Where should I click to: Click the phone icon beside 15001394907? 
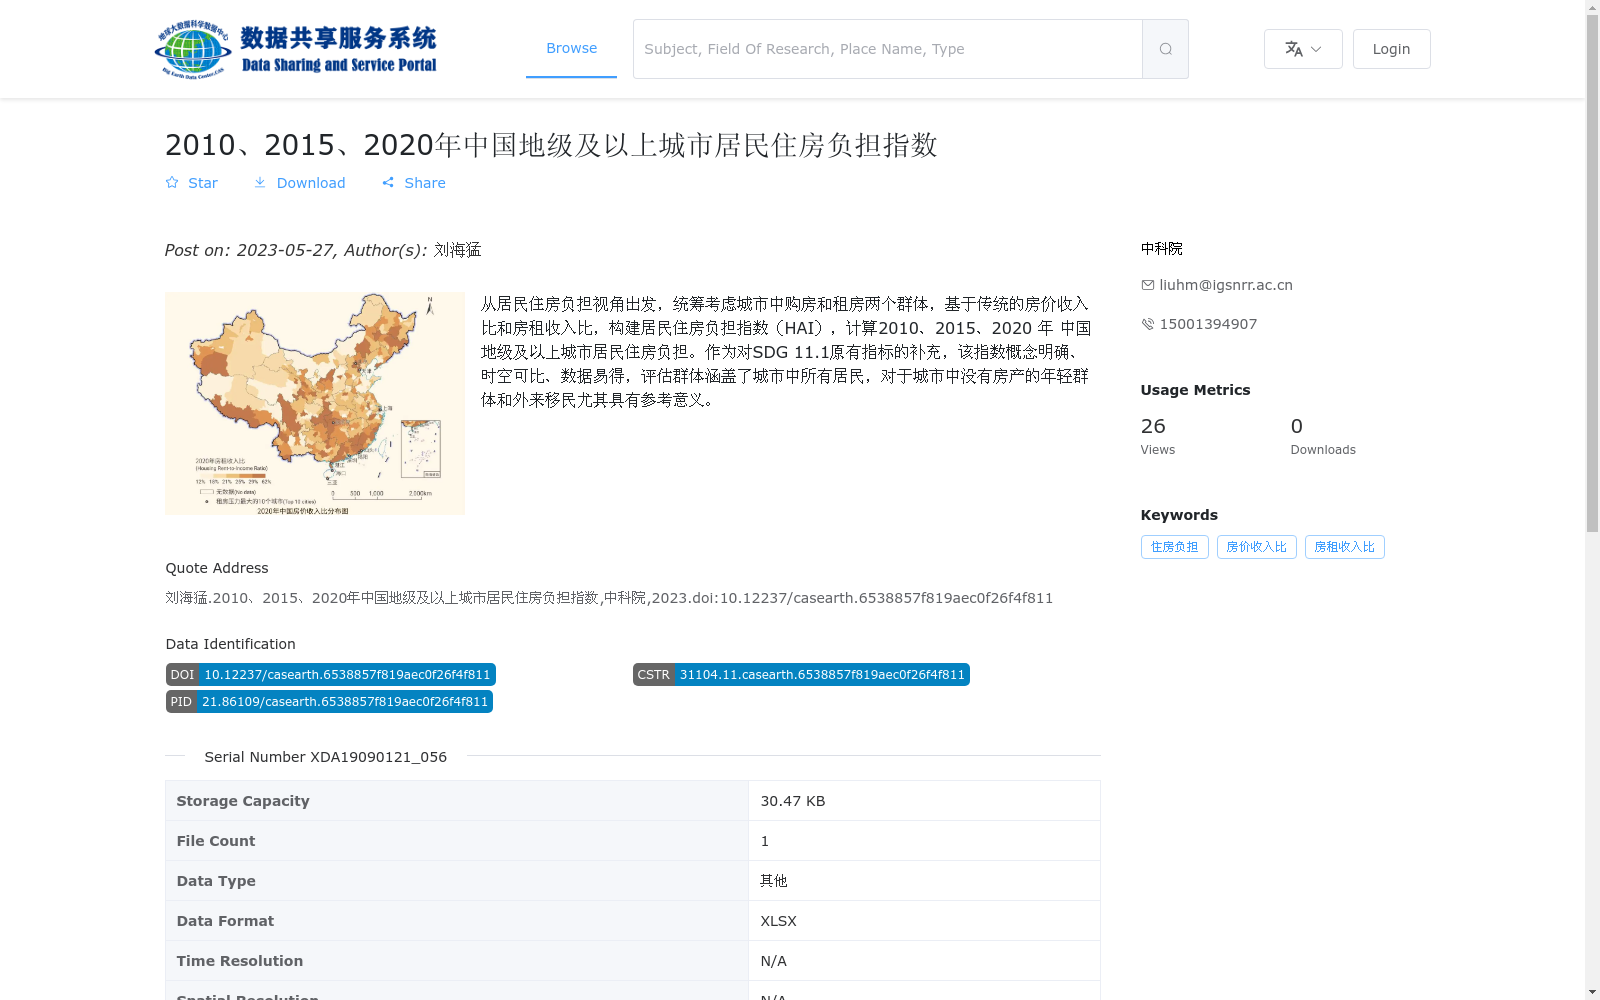pos(1148,324)
